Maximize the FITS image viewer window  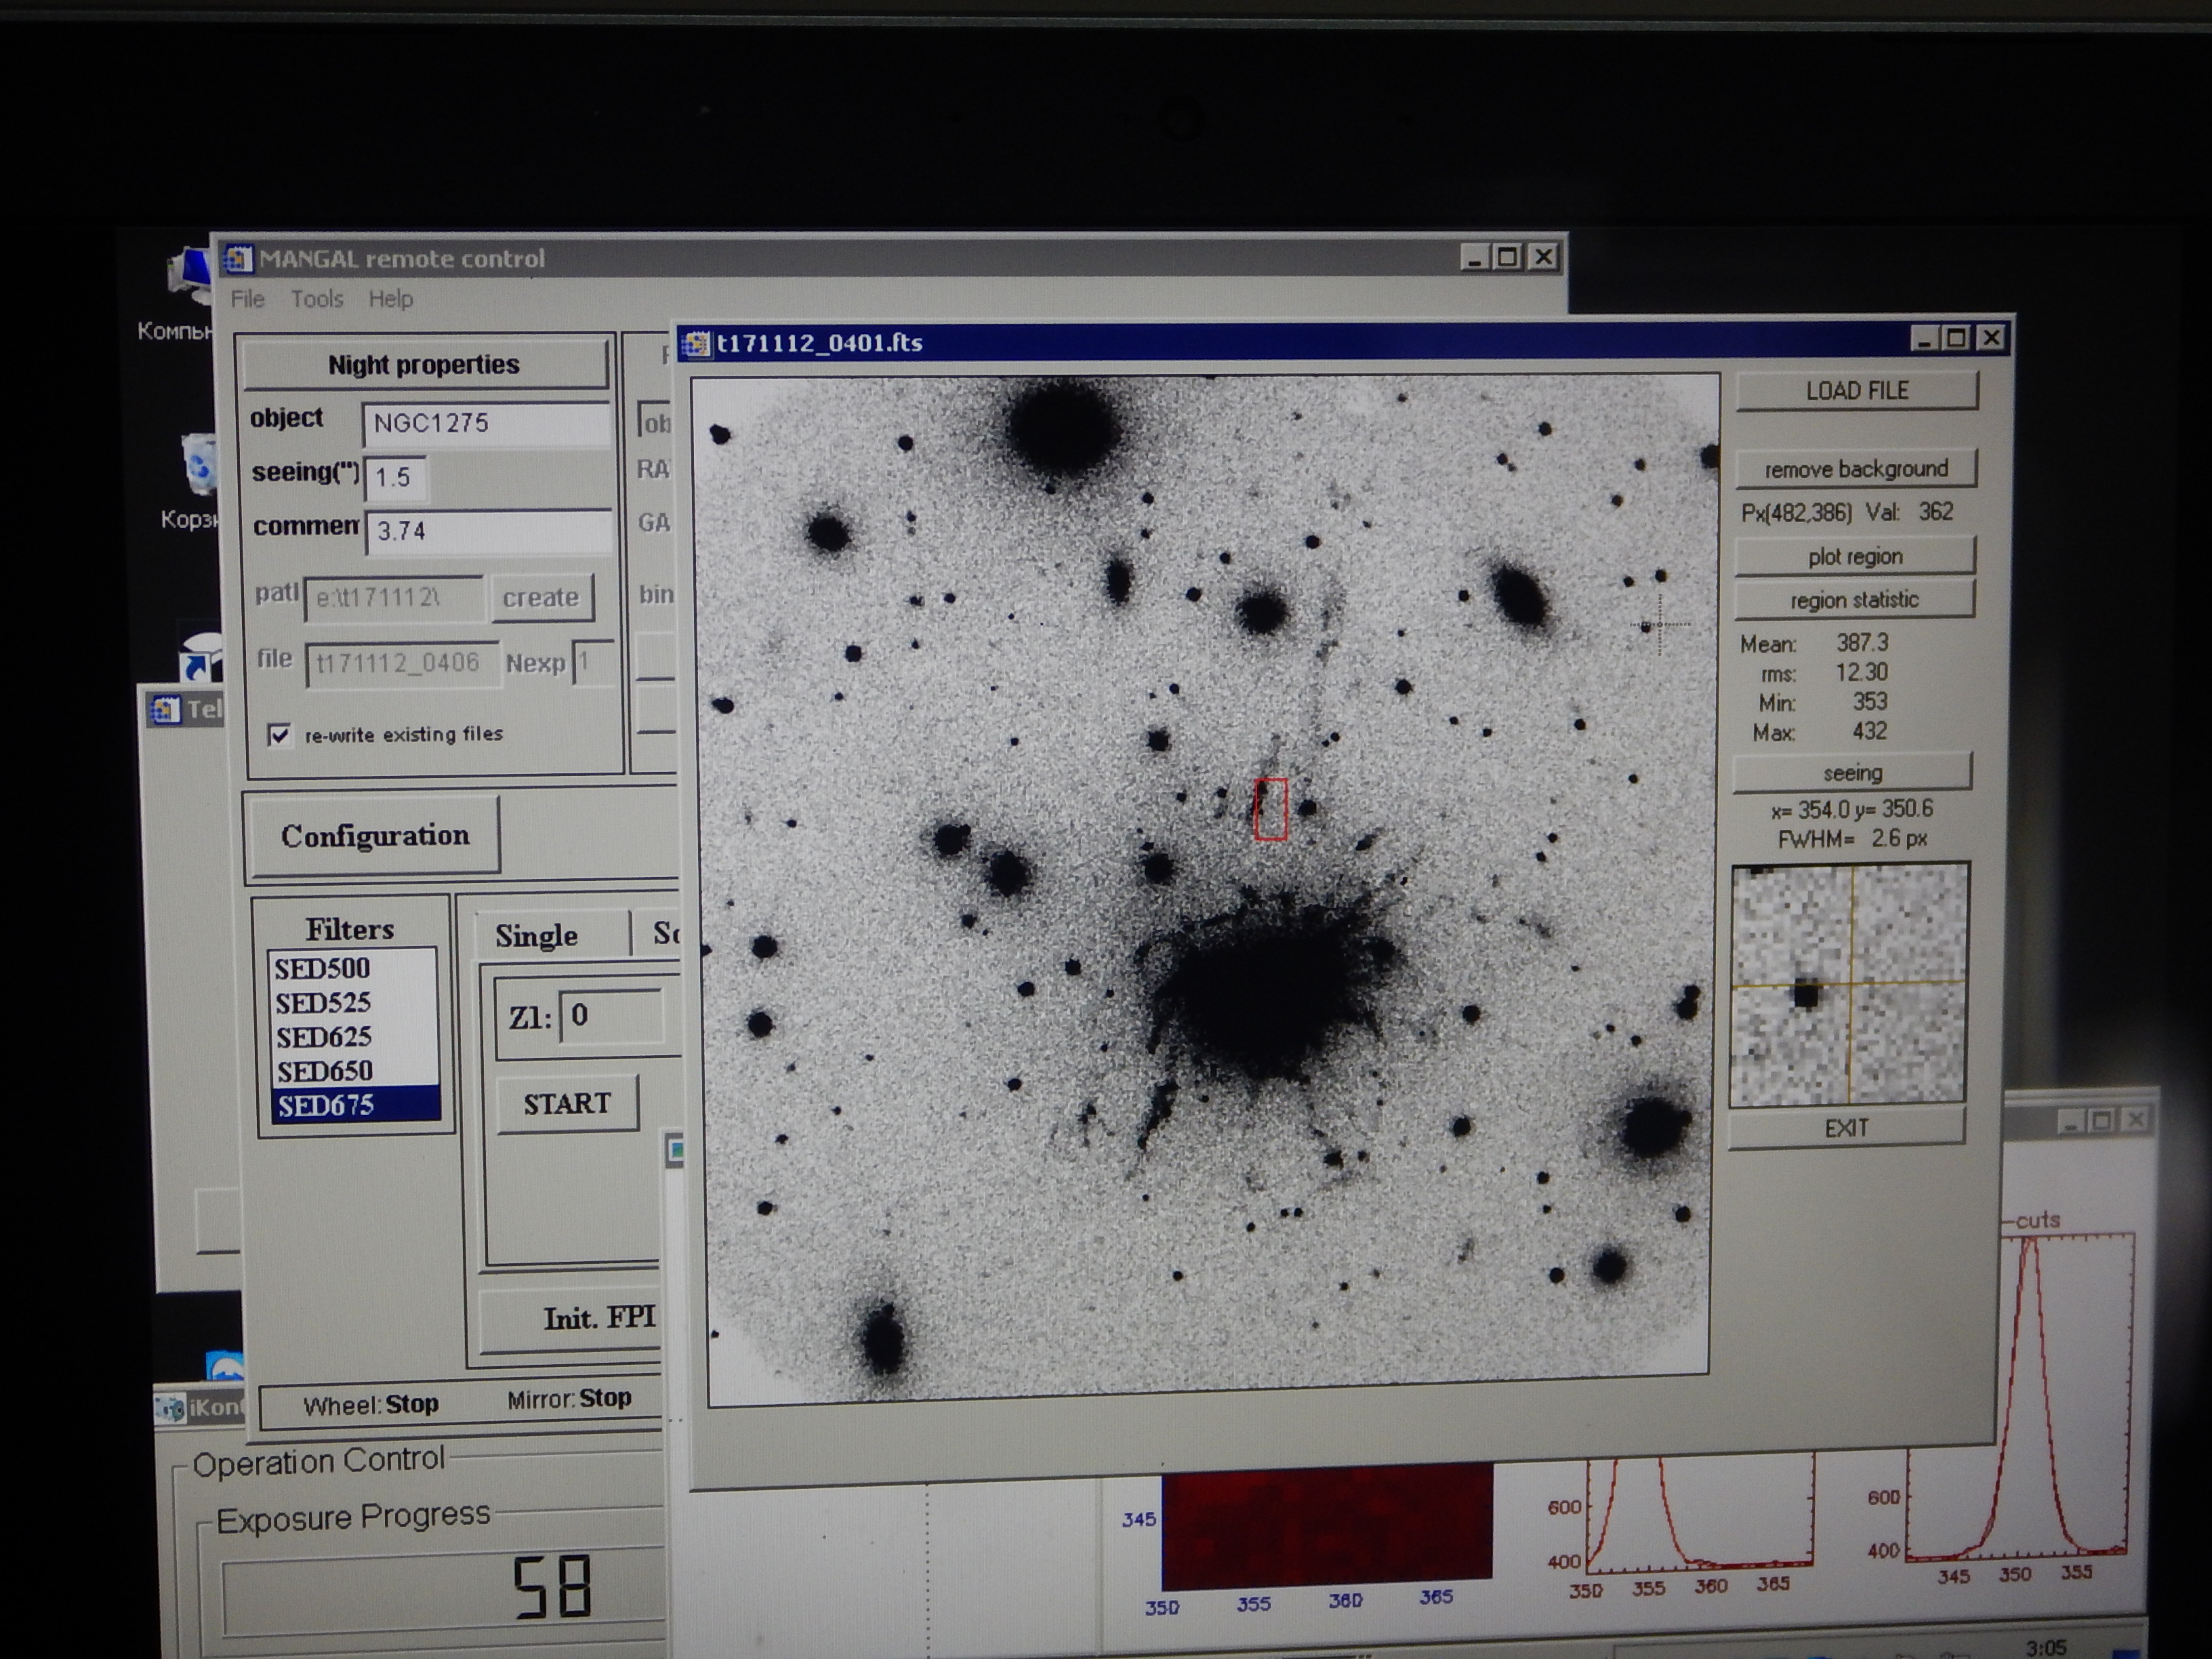pos(1957,339)
